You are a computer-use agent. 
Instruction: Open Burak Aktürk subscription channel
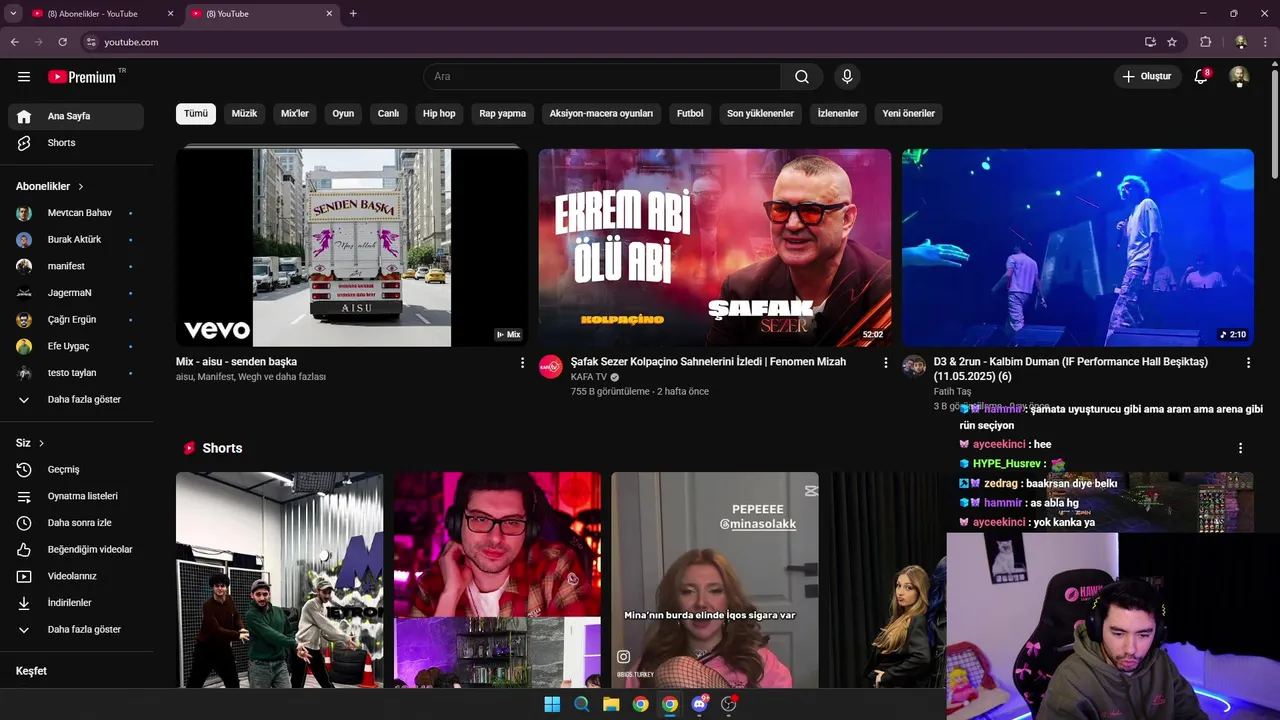(76, 240)
